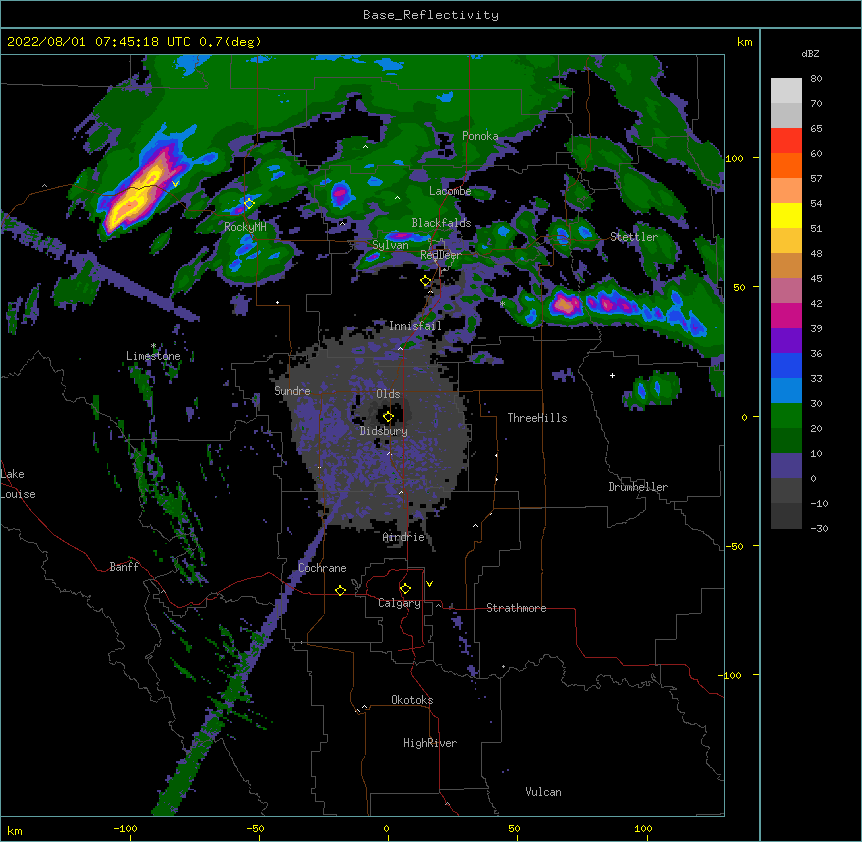
Task: Select the yellow diamond marker south of RedDeer
Action: click(x=426, y=281)
